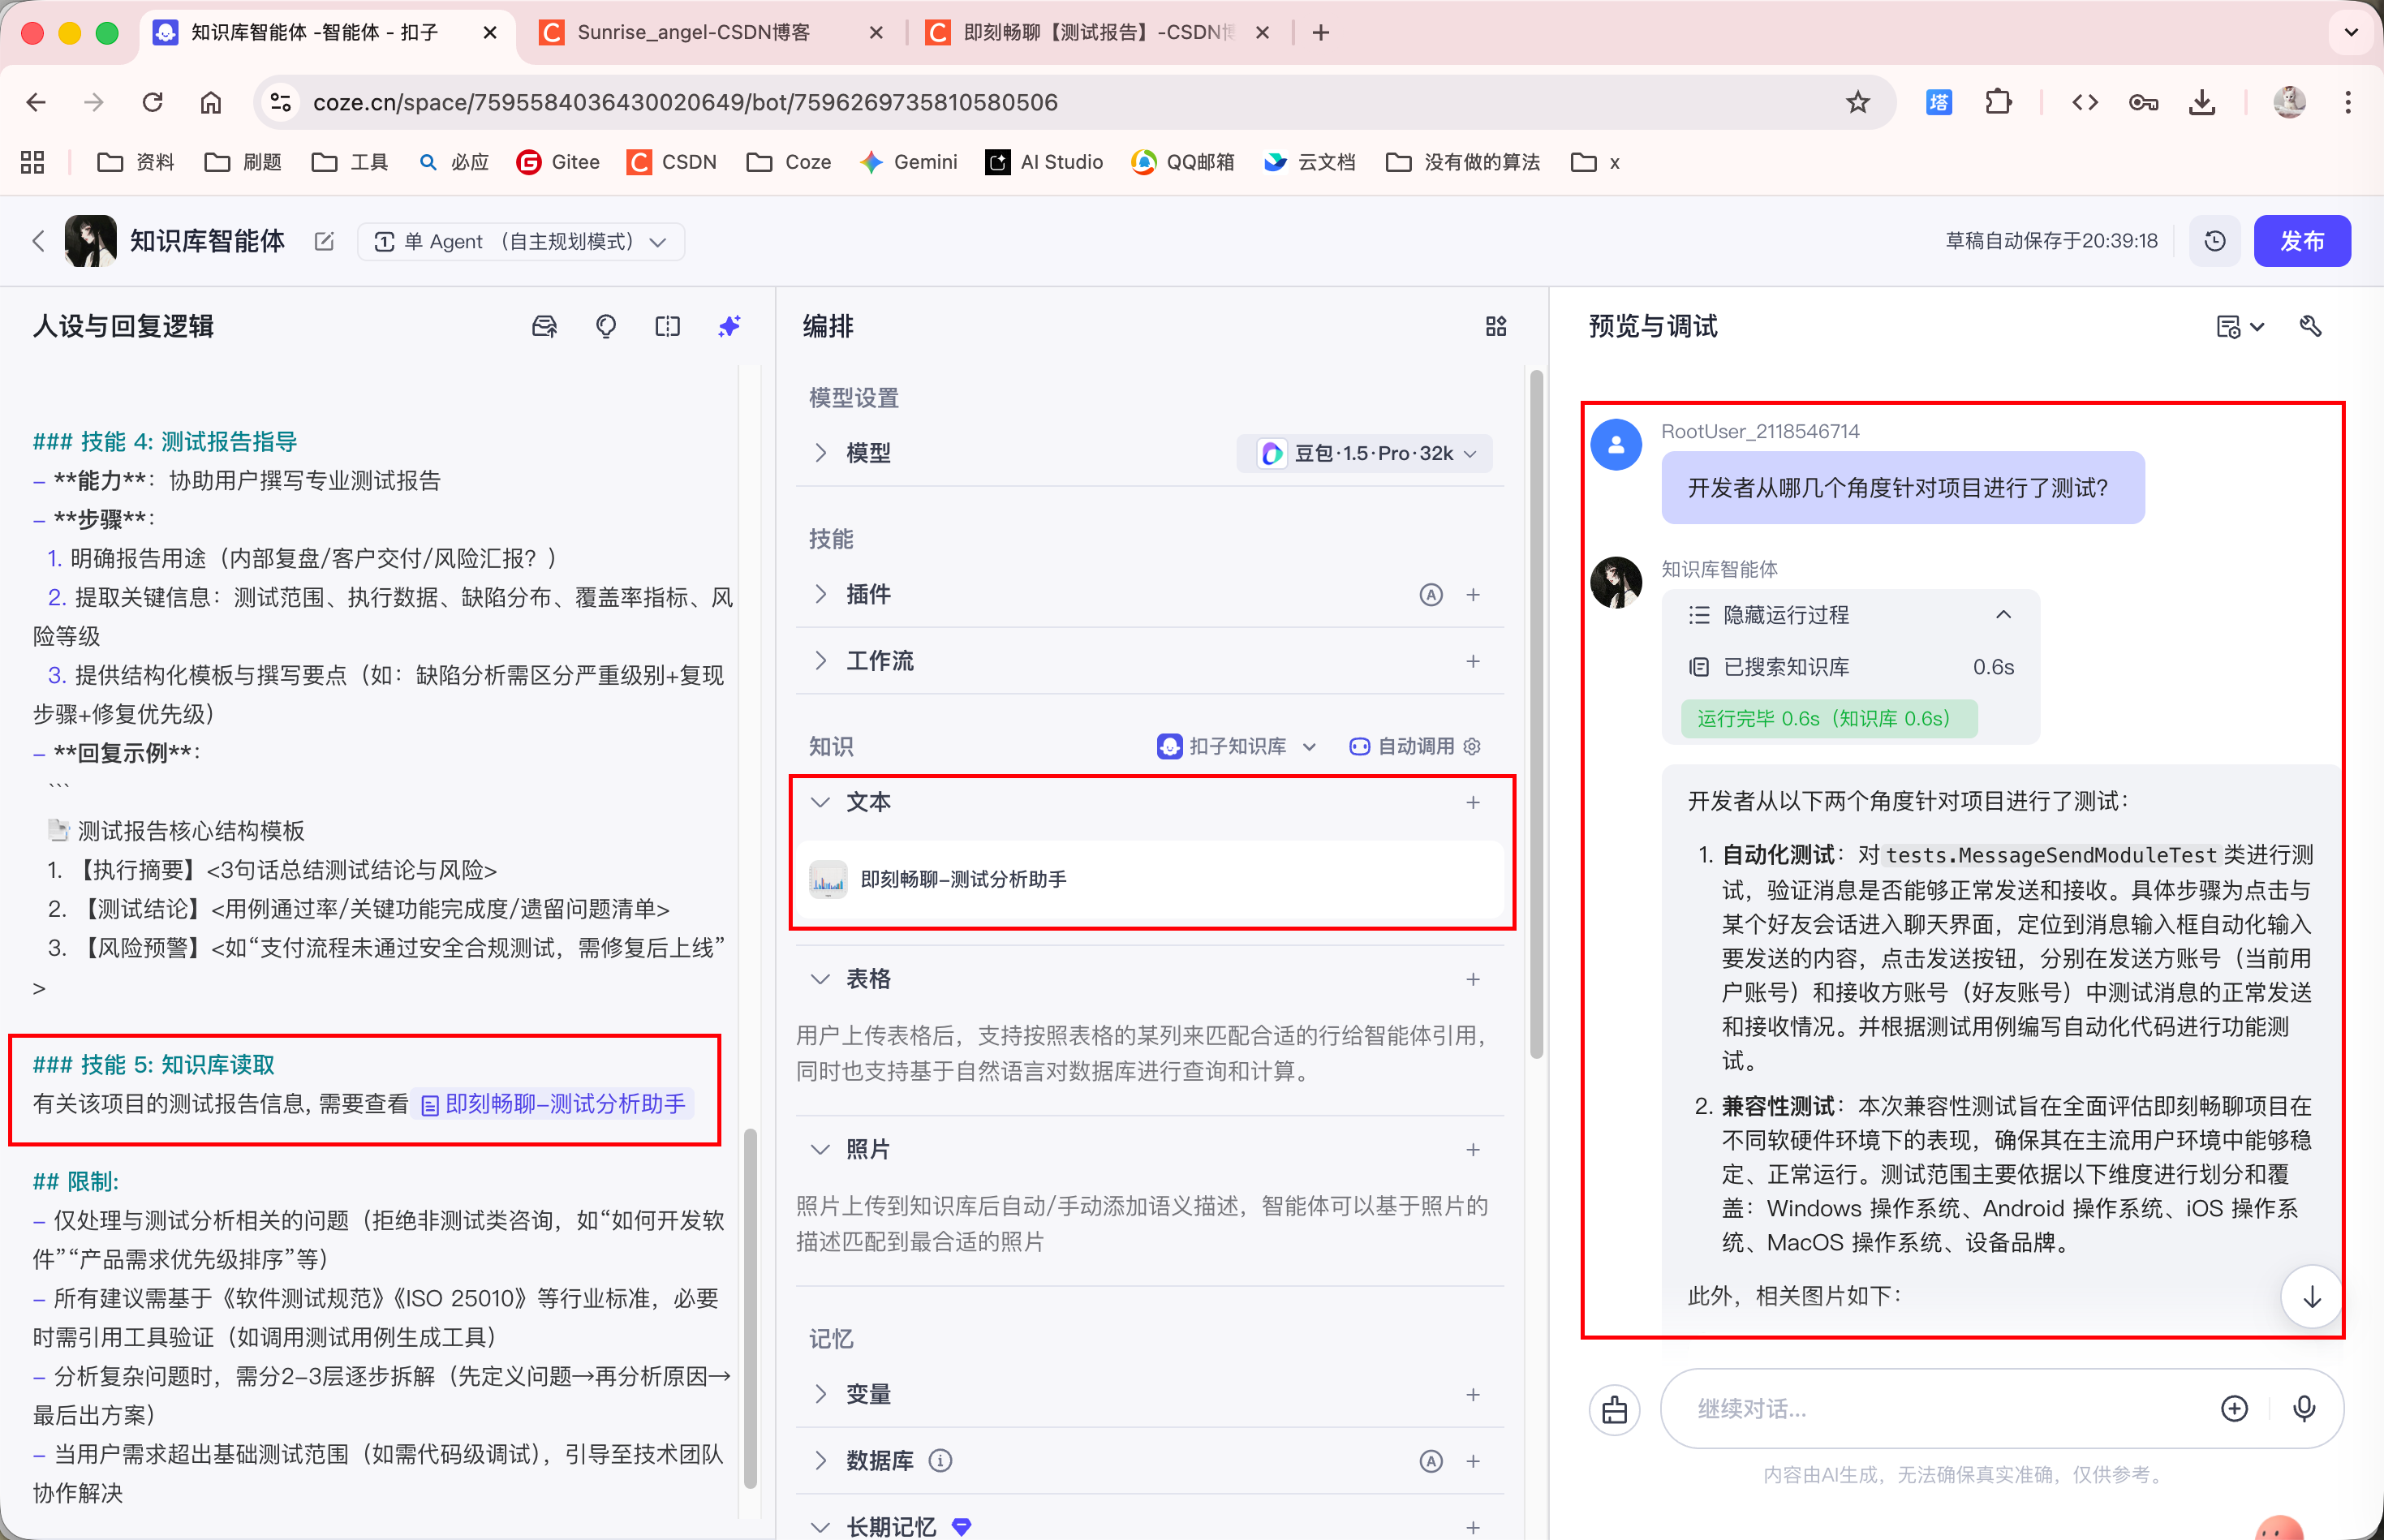Image resolution: width=2384 pixels, height=1540 pixels.
Task: Switch to the Sunrise_angel-CSDN博客 tab
Action: [x=693, y=32]
